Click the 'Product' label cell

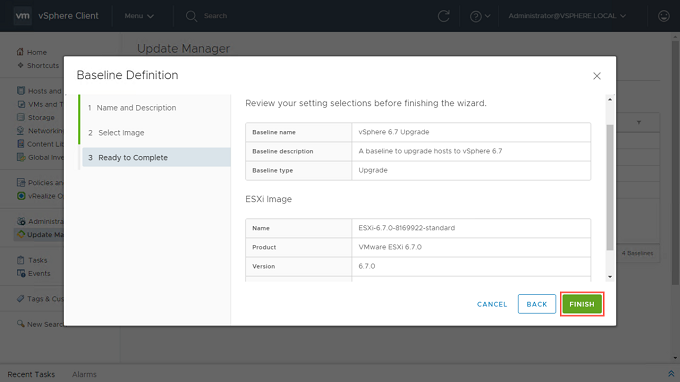click(x=298, y=247)
